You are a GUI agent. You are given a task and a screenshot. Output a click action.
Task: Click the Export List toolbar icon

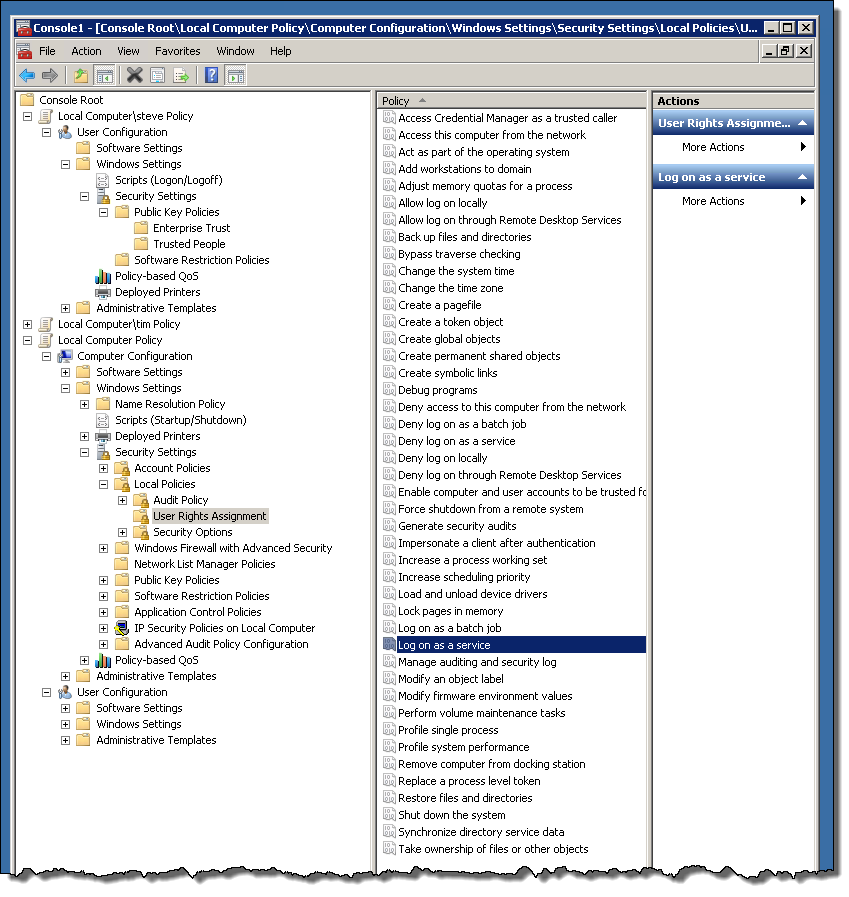181,75
